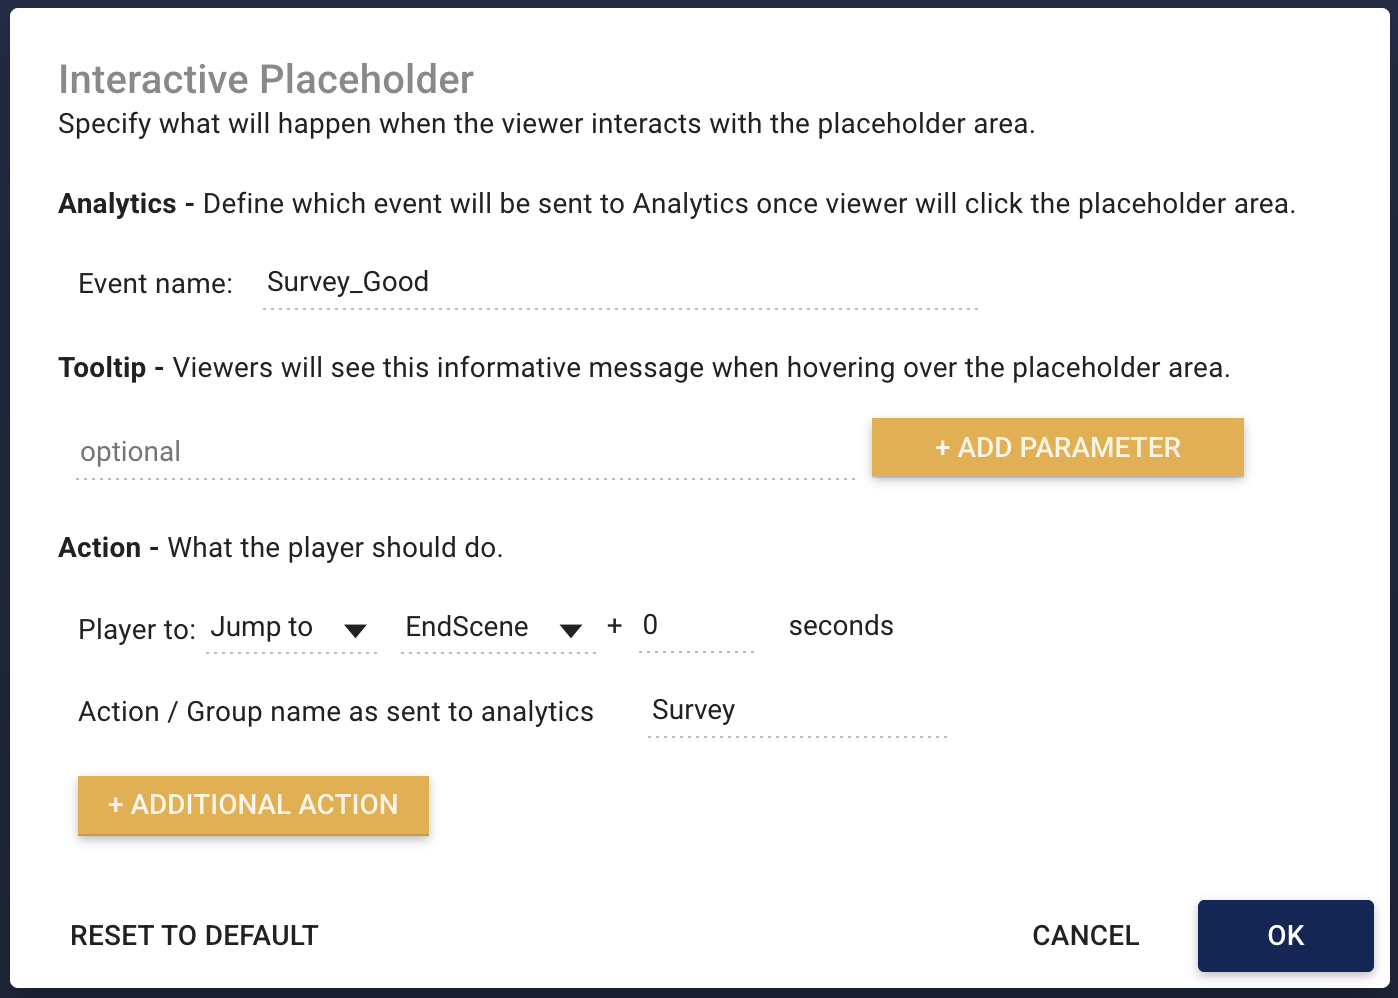This screenshot has height=998, width=1398.
Task: Confirm the dialog with OK
Action: [1285, 936]
